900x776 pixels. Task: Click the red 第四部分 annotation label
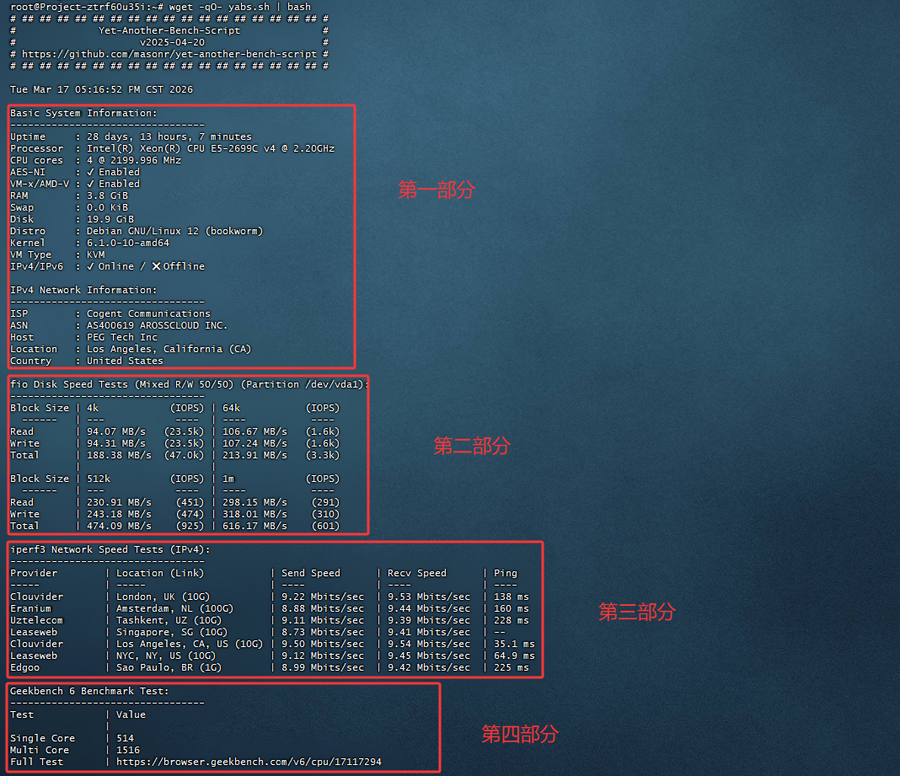[x=520, y=734]
